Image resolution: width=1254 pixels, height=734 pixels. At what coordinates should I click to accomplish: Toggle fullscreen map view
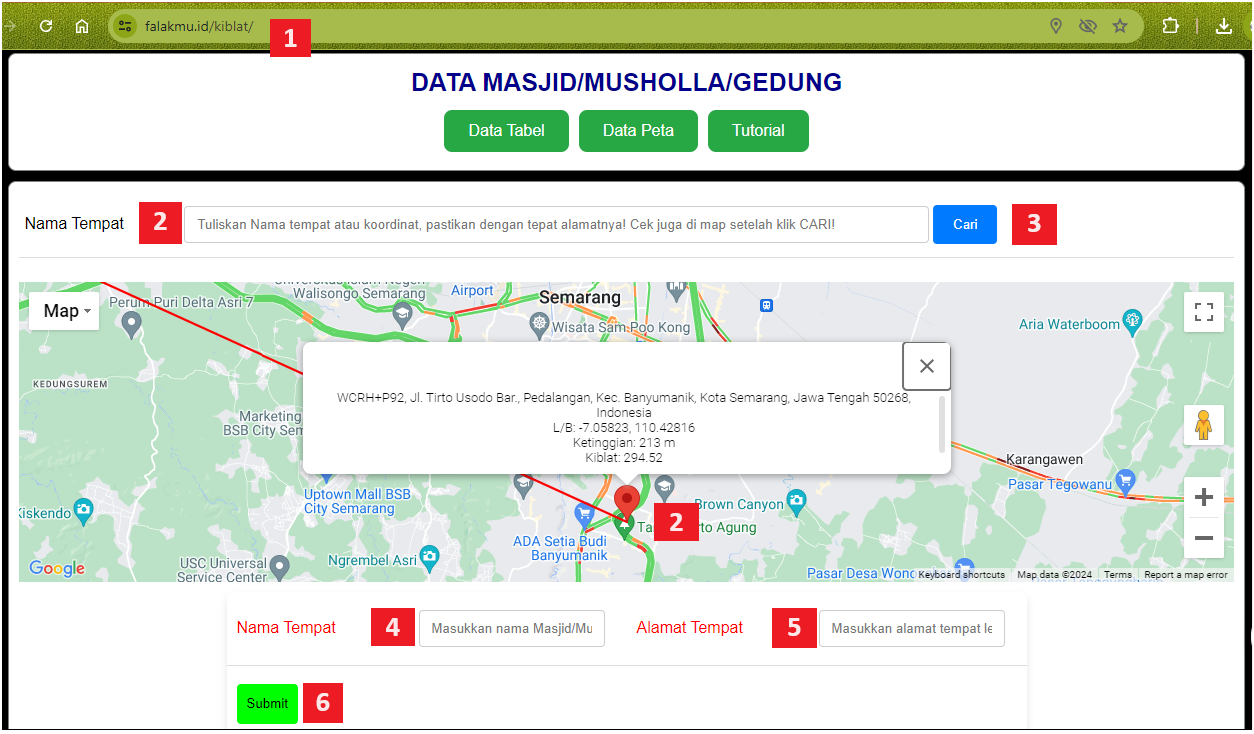[1204, 311]
